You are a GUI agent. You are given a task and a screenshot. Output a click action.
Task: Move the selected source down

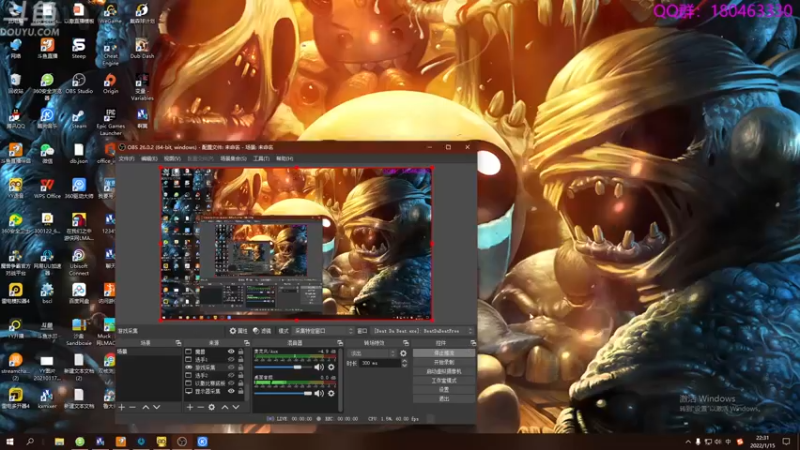[x=236, y=407]
